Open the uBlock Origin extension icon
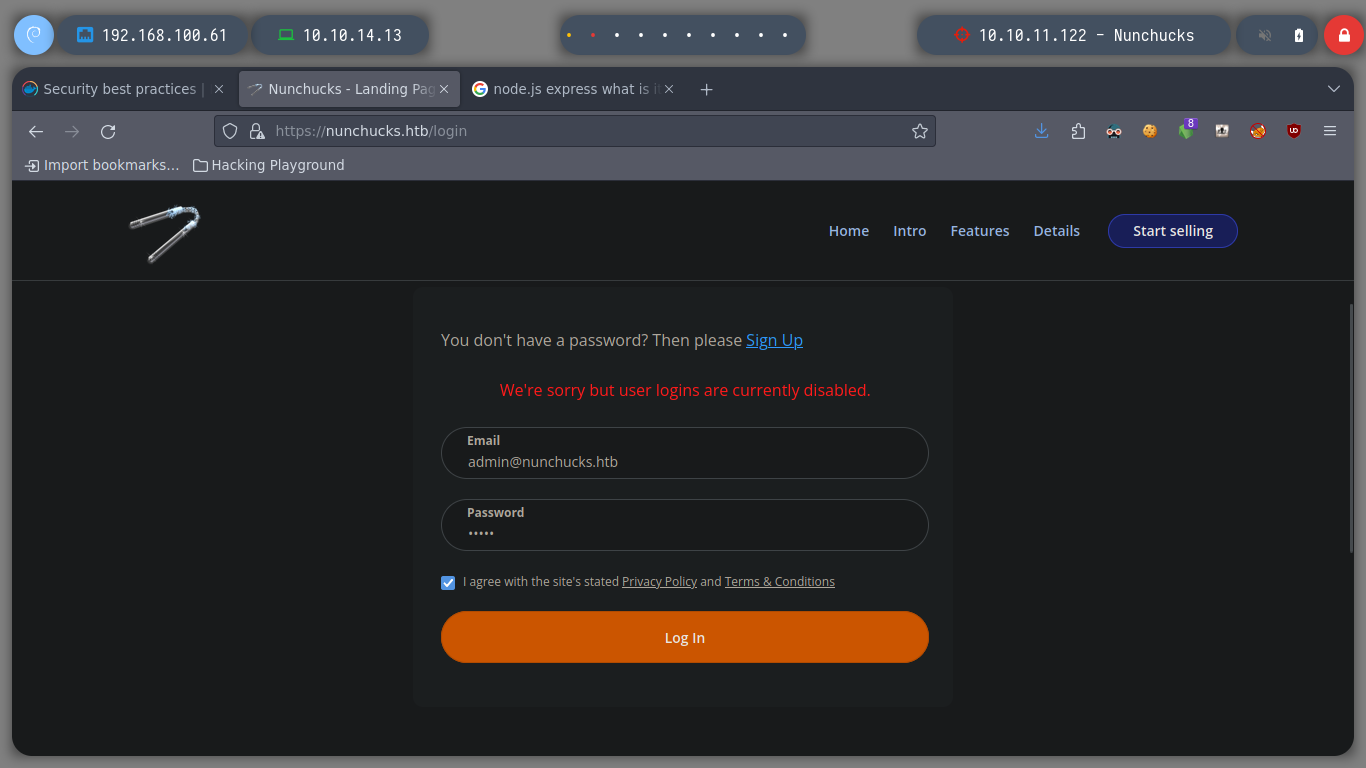The width and height of the screenshot is (1366, 768). [1294, 131]
